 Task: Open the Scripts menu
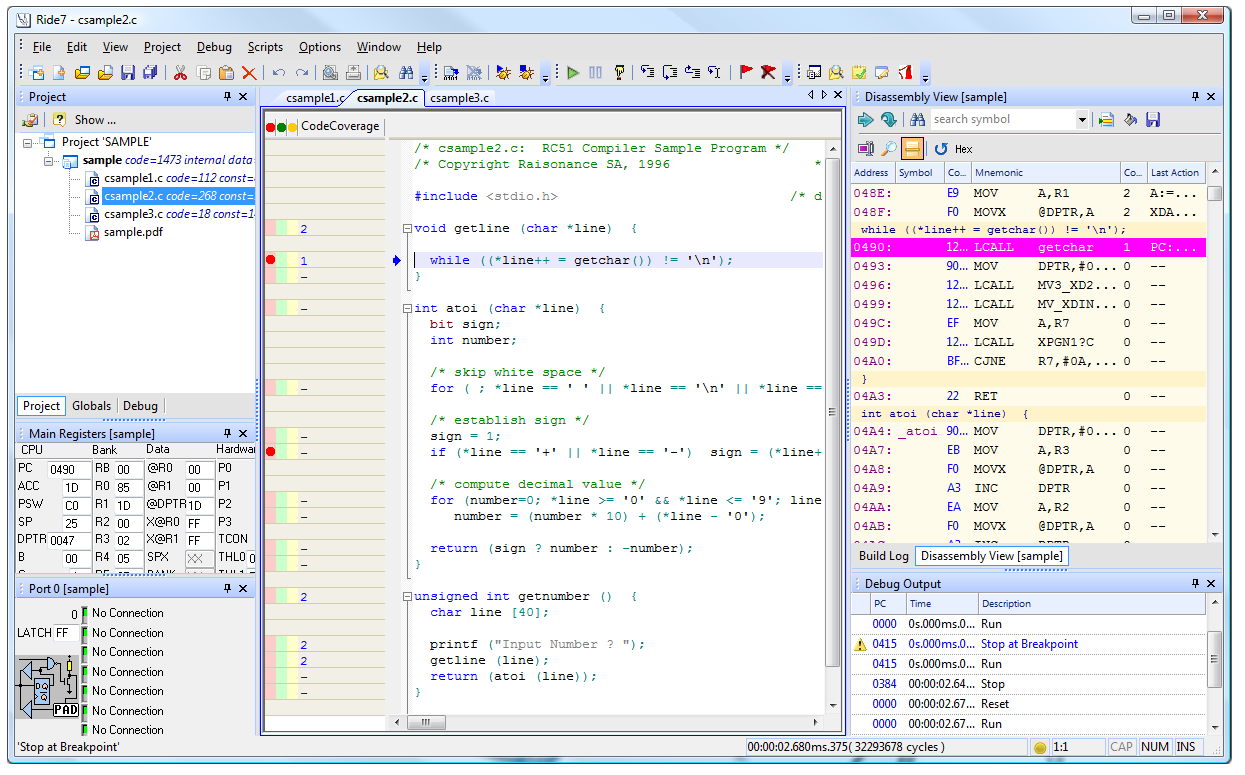pos(265,47)
